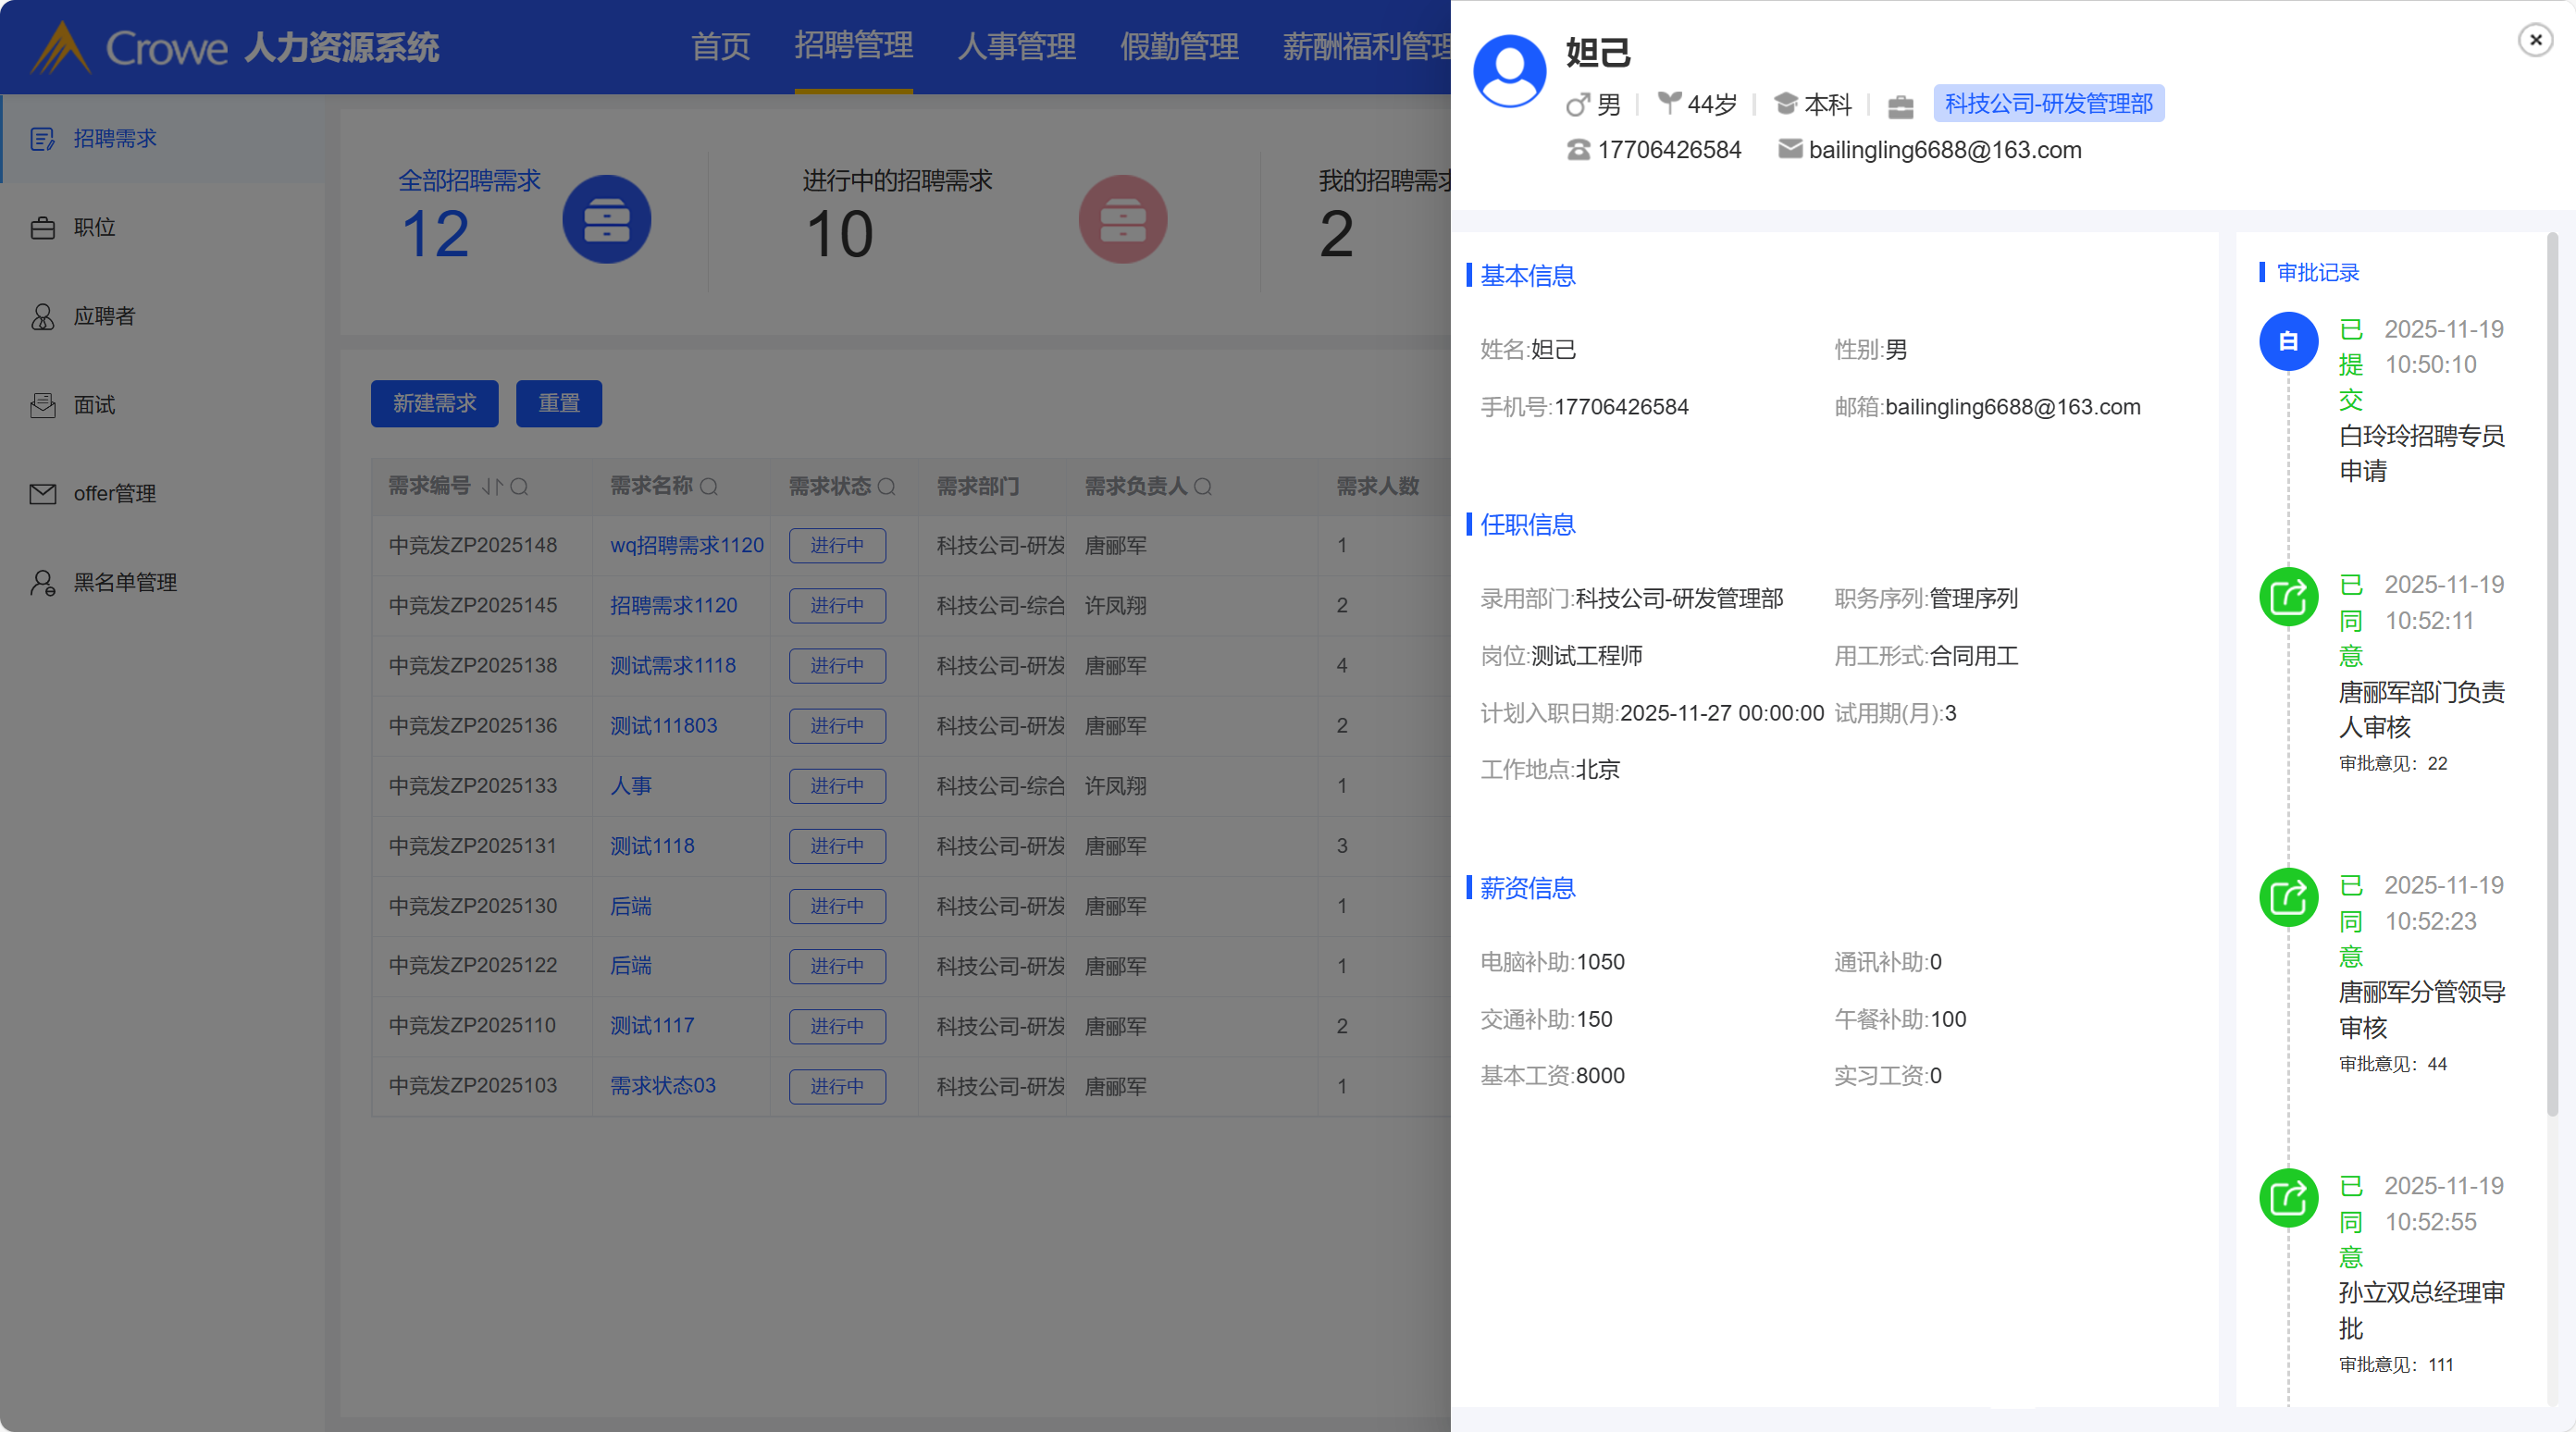
Task: Close the 妲己 detail drawer
Action: click(2535, 40)
